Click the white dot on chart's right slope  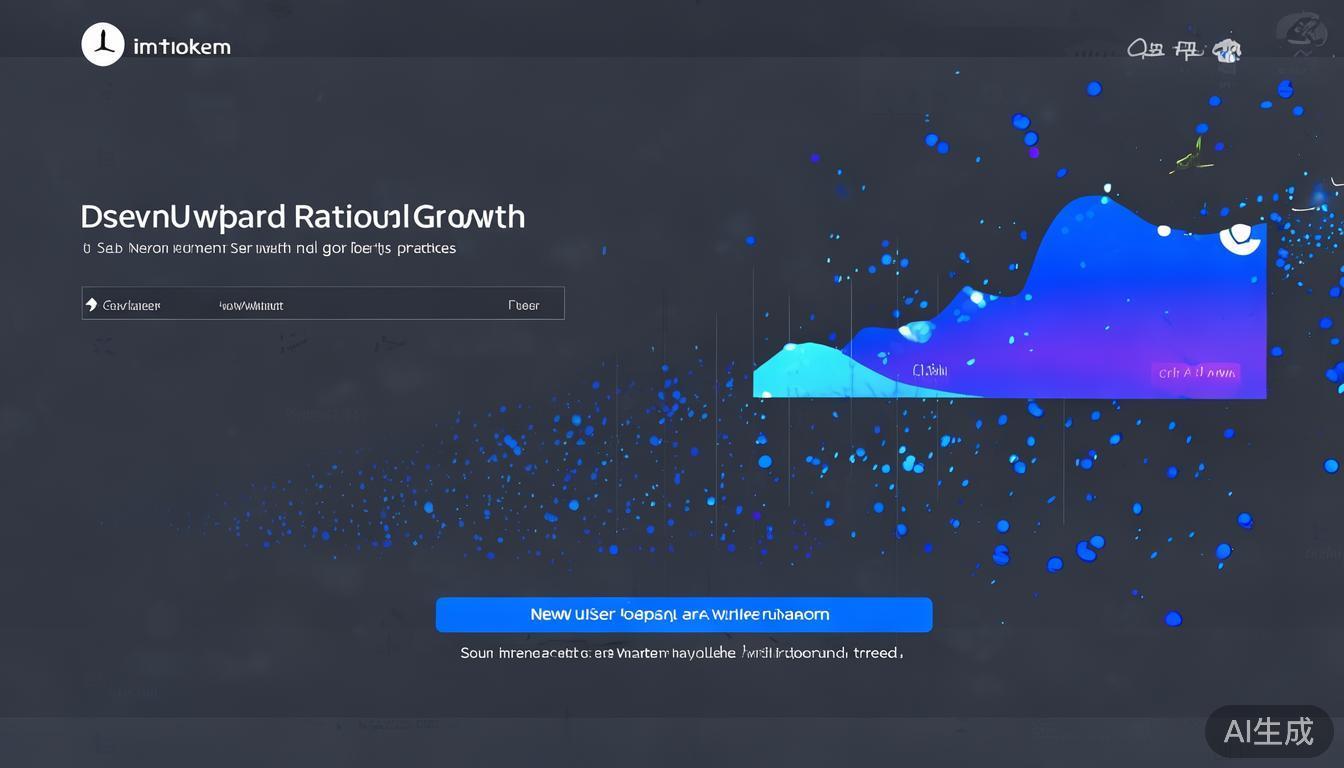coord(1163,231)
